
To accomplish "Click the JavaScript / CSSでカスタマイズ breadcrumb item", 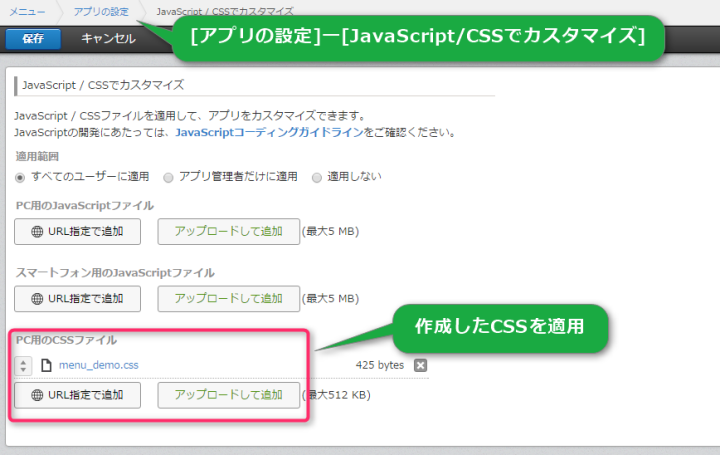I will click(224, 11).
